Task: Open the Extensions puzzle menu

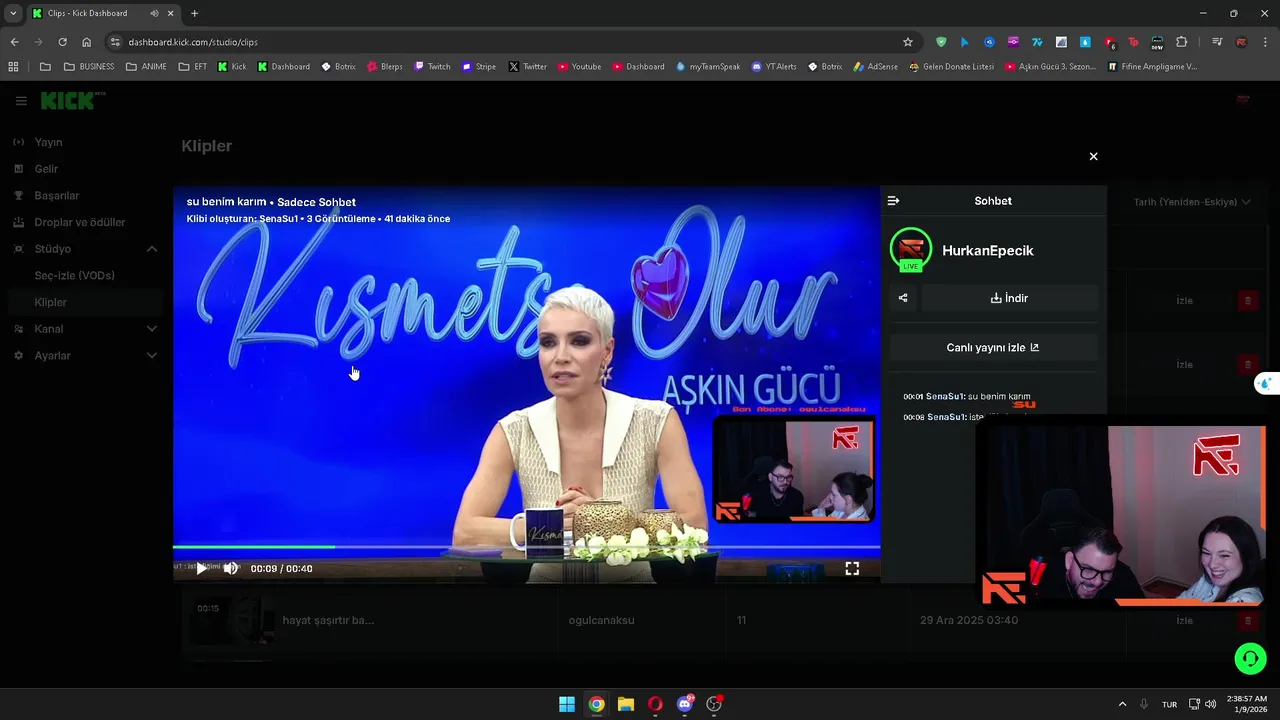Action: (1181, 42)
